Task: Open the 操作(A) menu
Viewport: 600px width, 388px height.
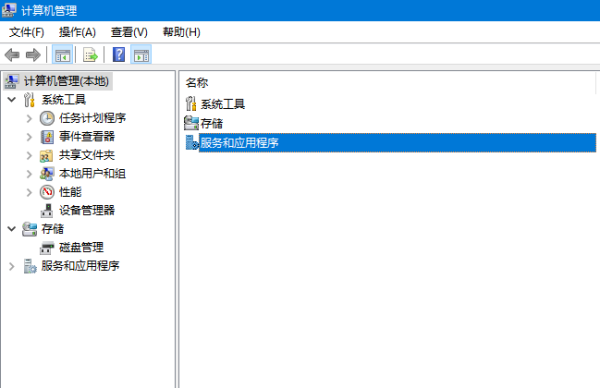Action: [77, 32]
